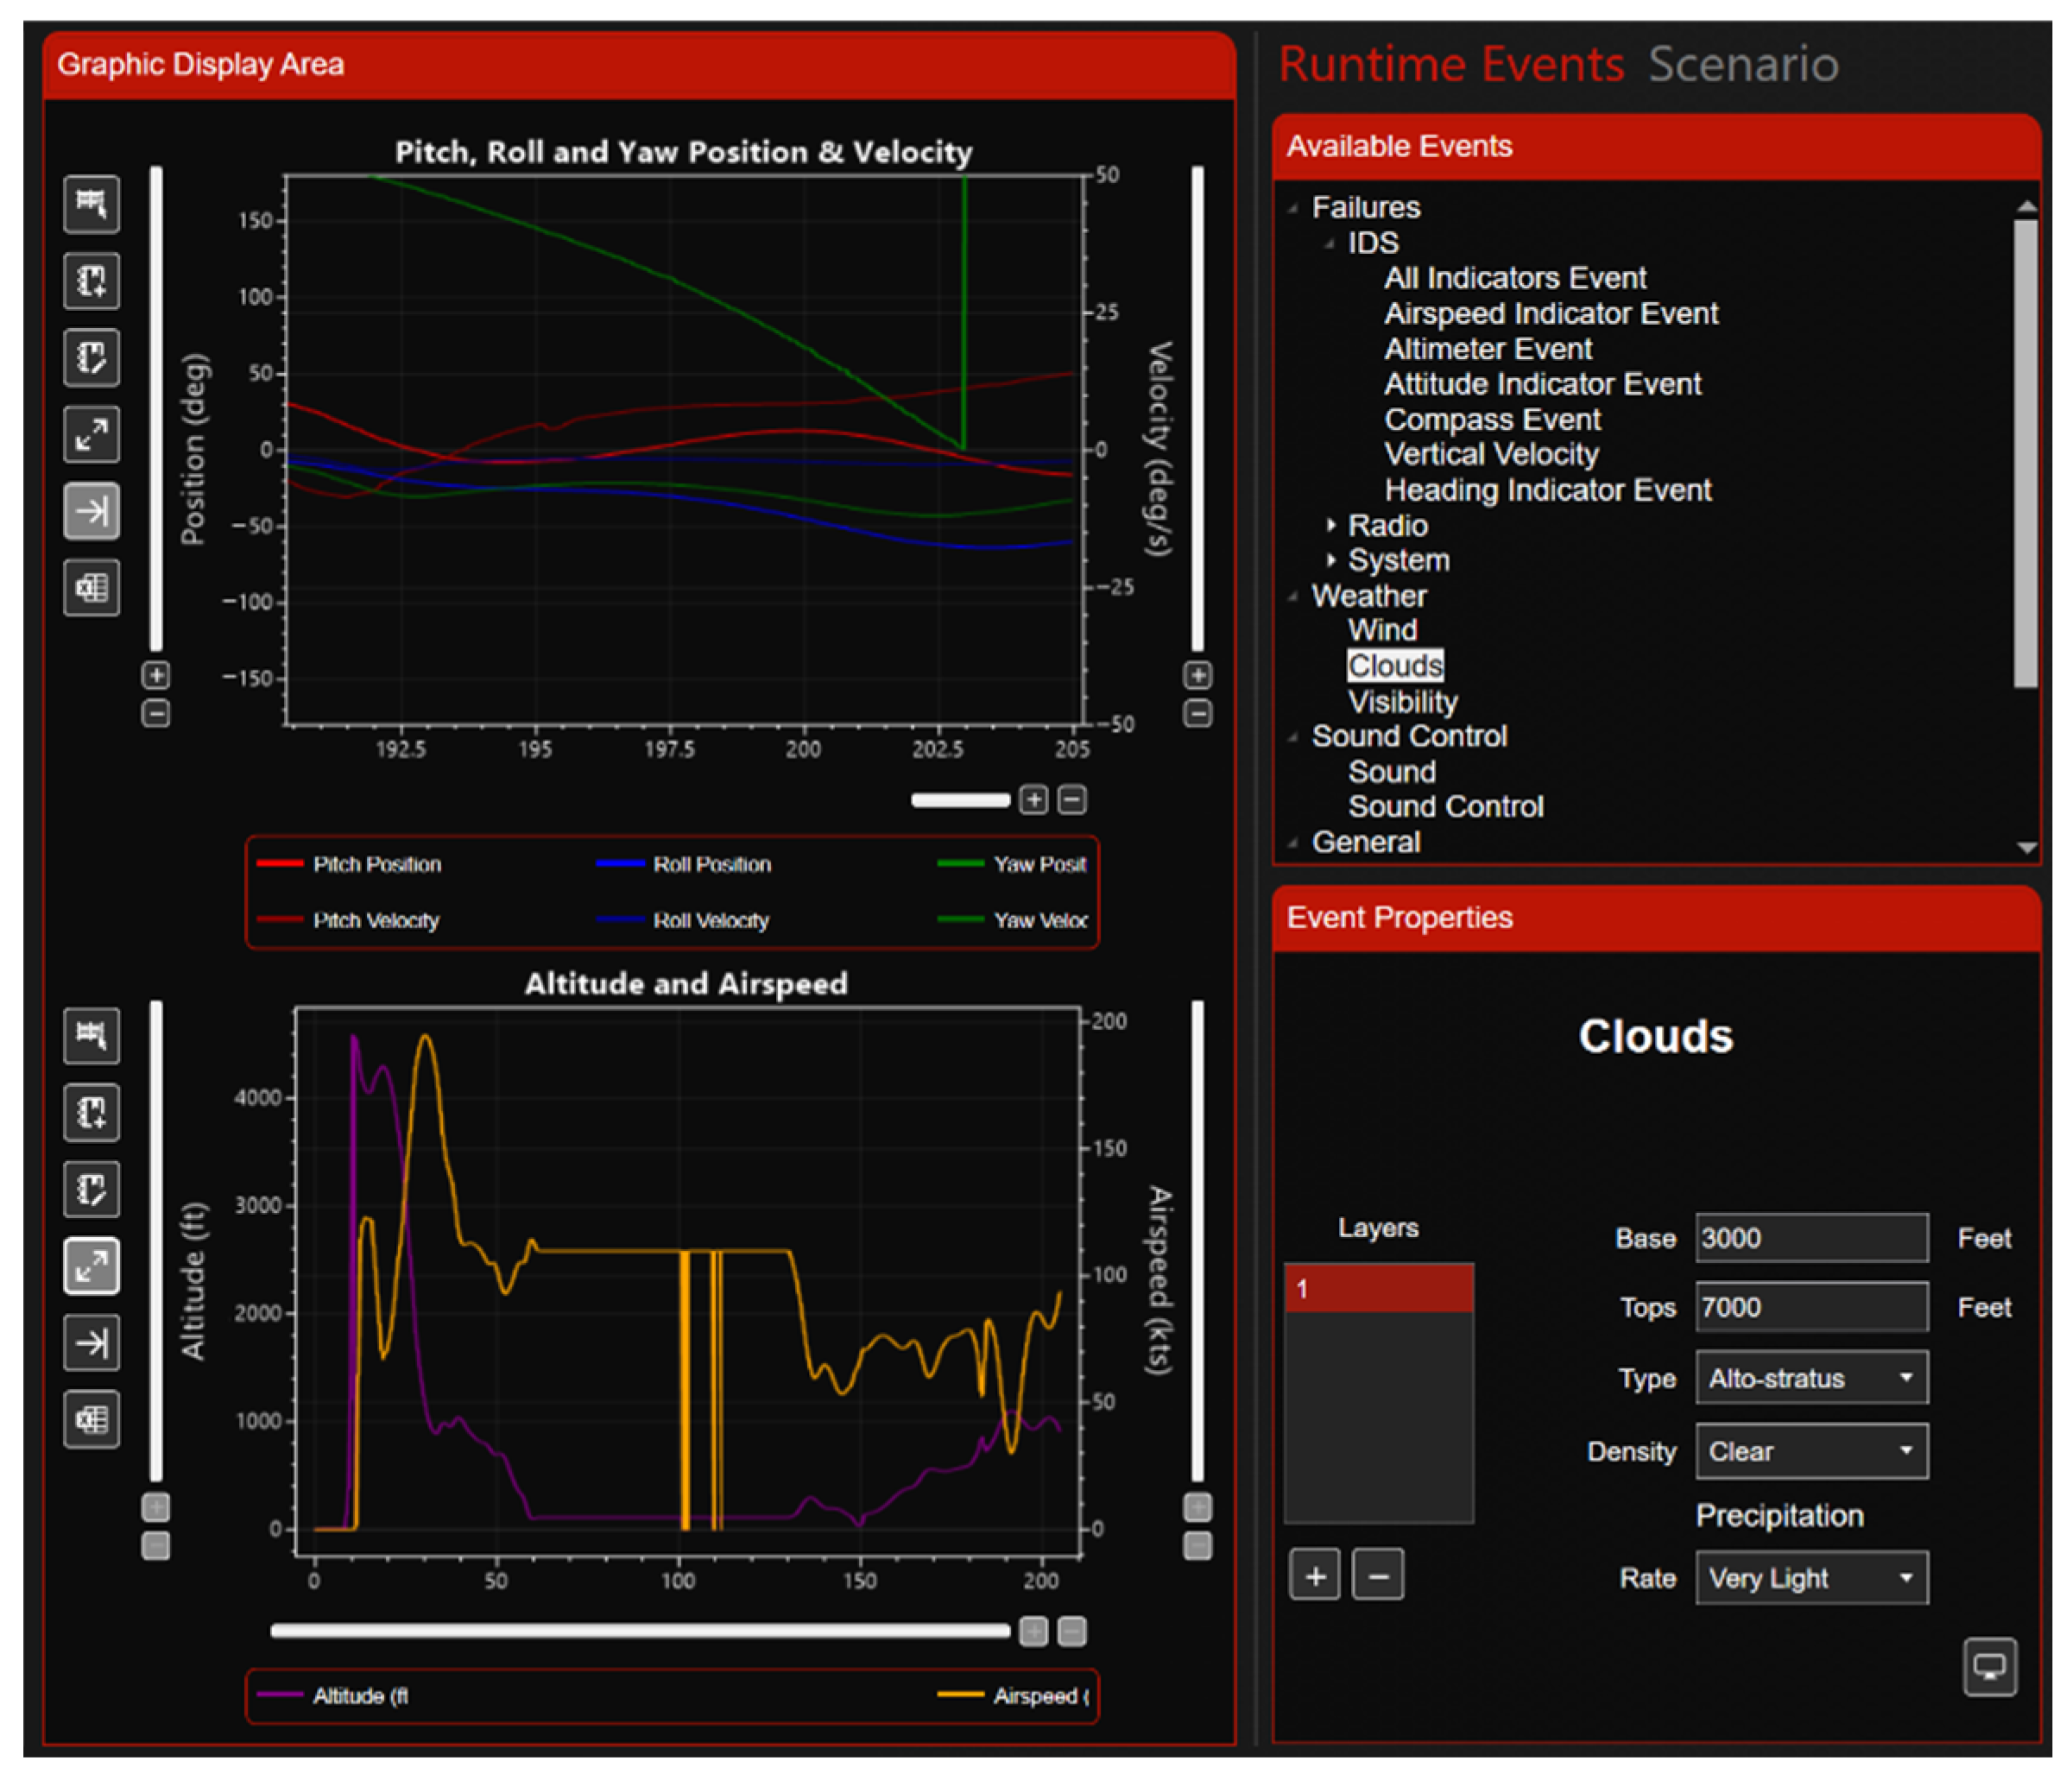2072x1787 pixels.
Task: Click the top chart horizontal zoom slider
Action: tap(960, 800)
